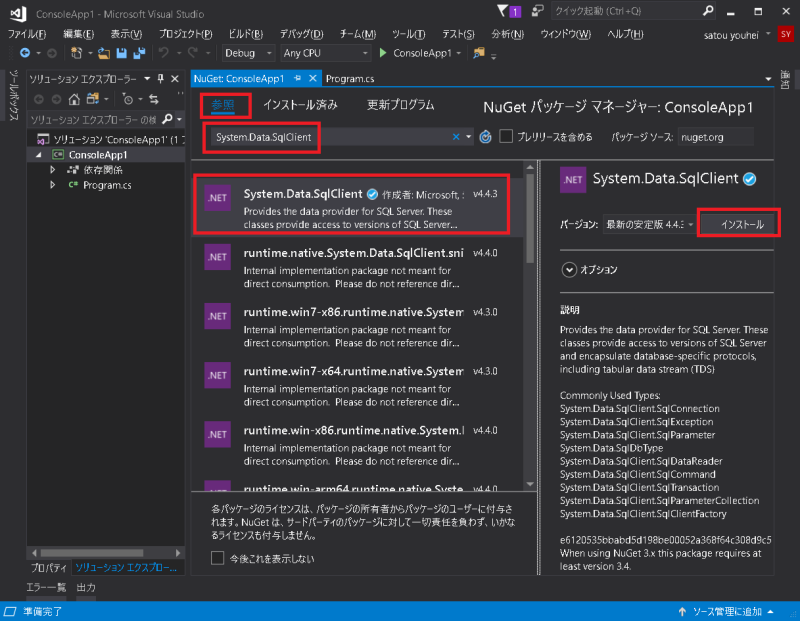Open the 編集 menu
The image size is (800, 621).
pyautogui.click(x=79, y=34)
